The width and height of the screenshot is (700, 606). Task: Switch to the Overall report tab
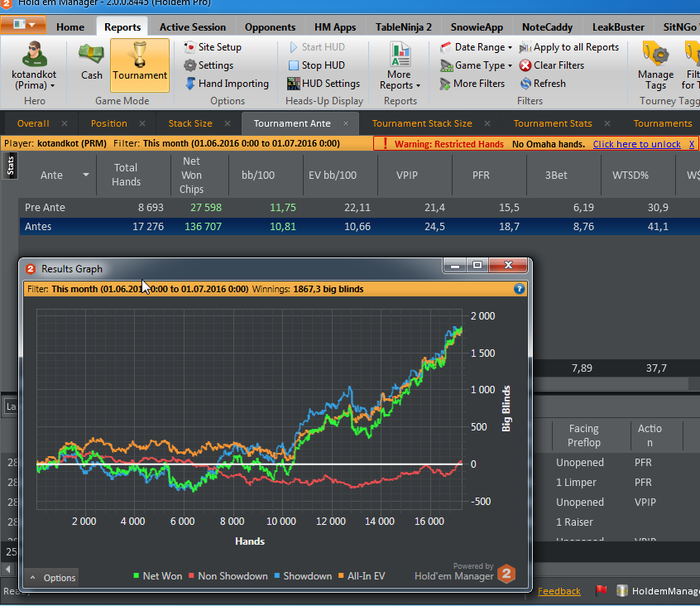pos(33,124)
